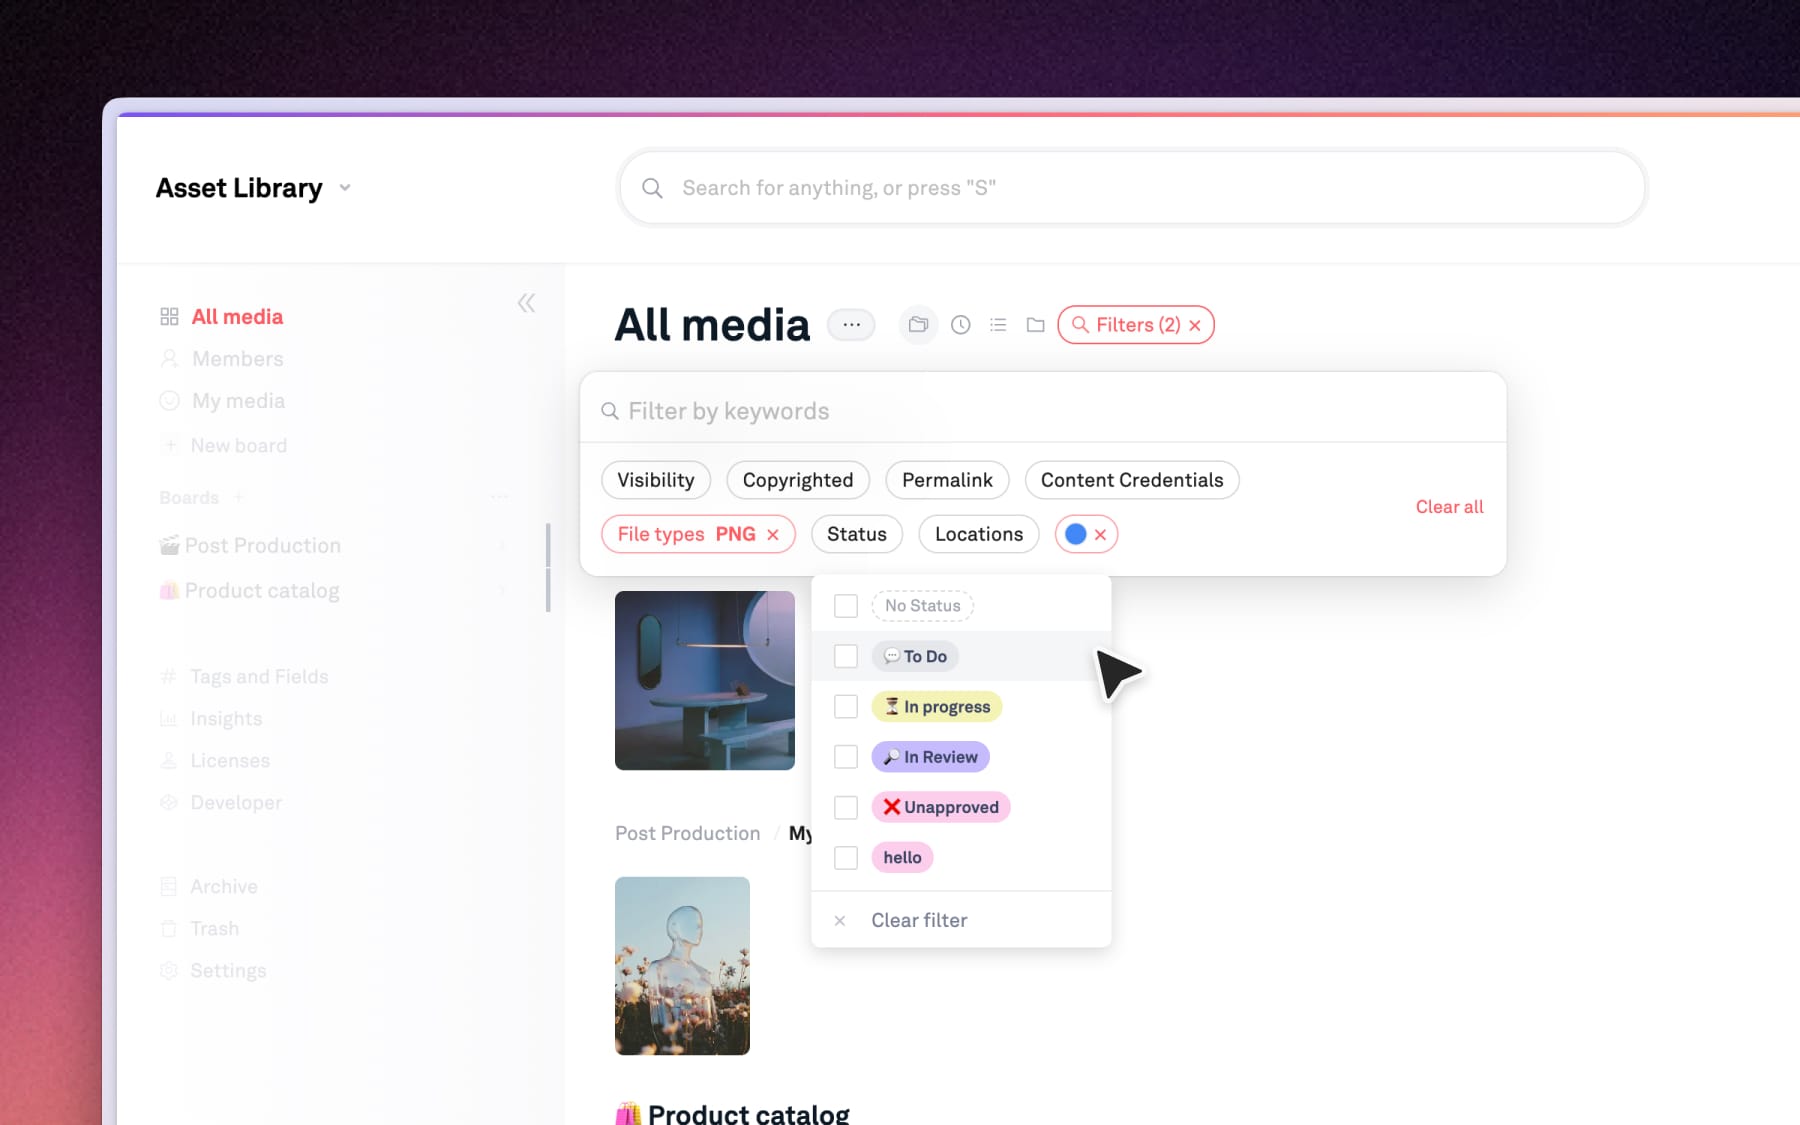Click the Filters (2) button

tap(1136, 325)
